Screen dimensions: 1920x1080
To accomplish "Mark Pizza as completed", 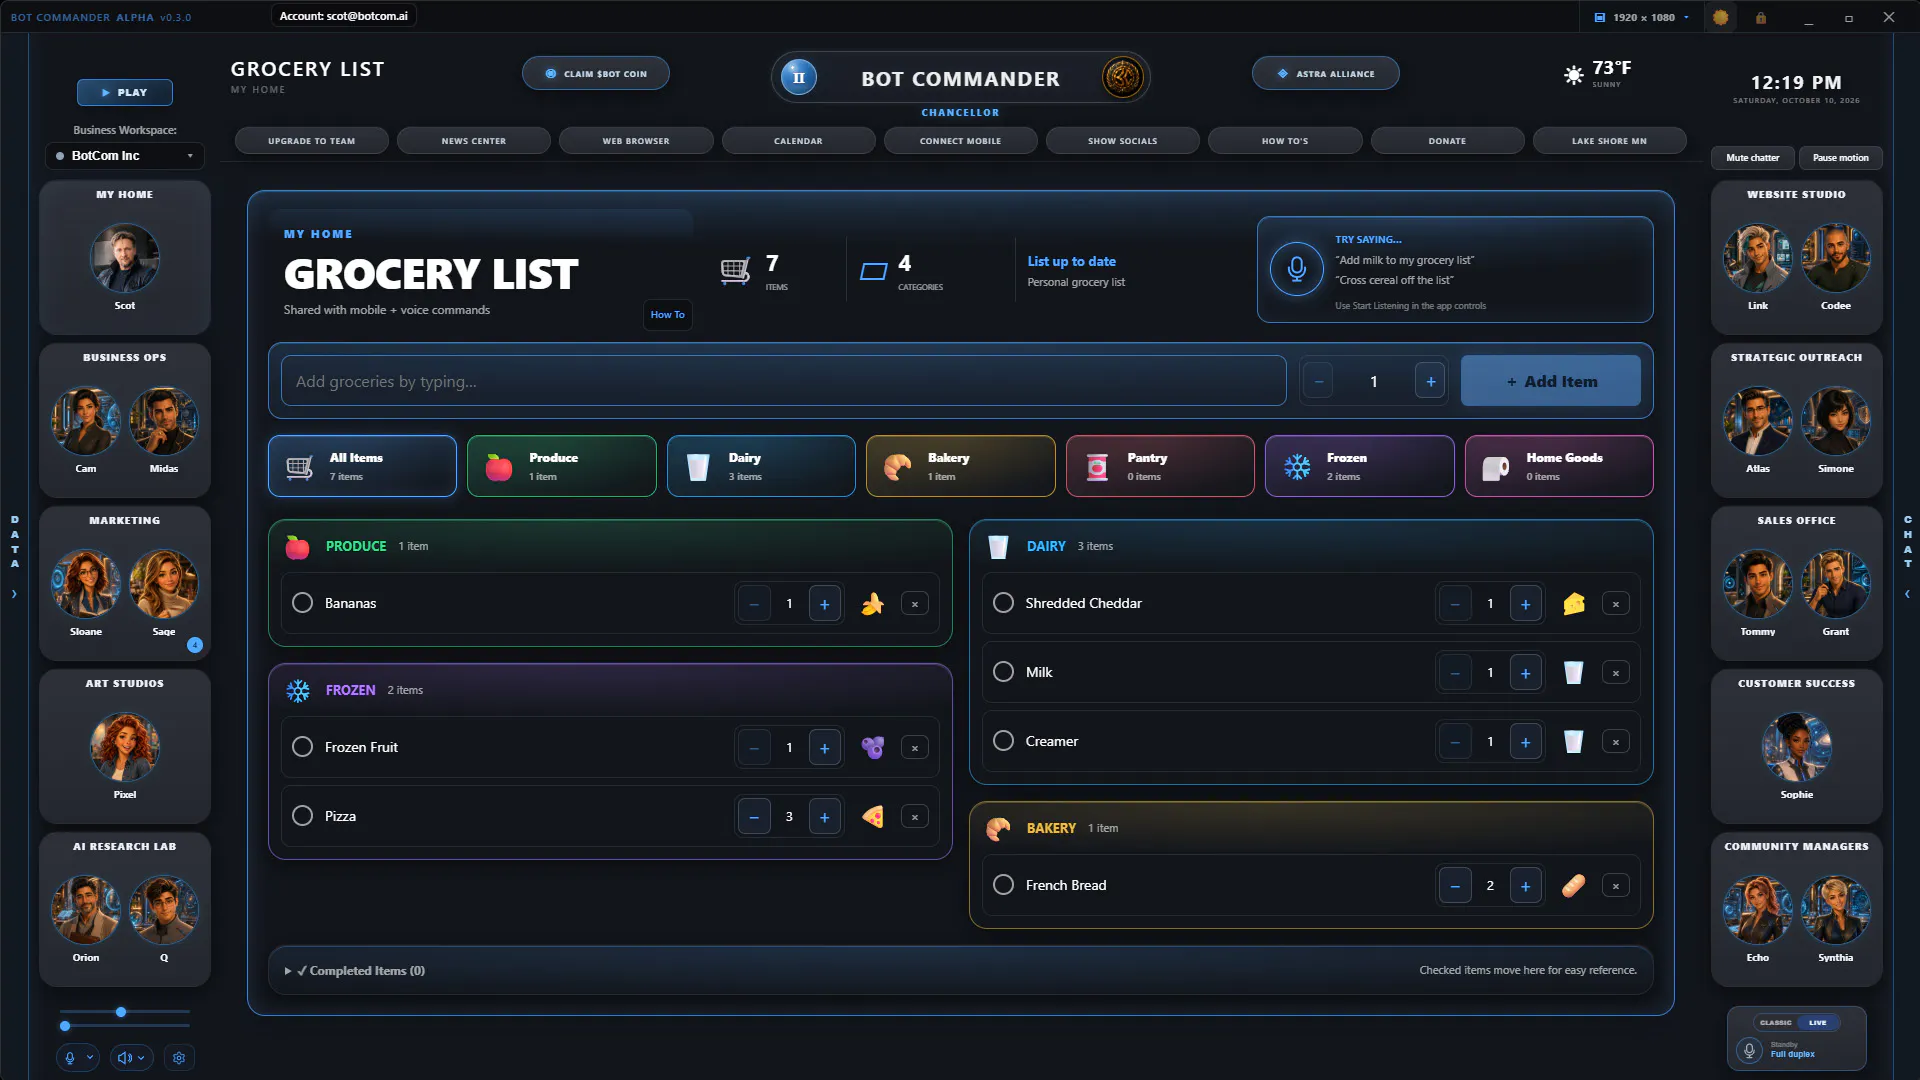I will click(x=302, y=816).
